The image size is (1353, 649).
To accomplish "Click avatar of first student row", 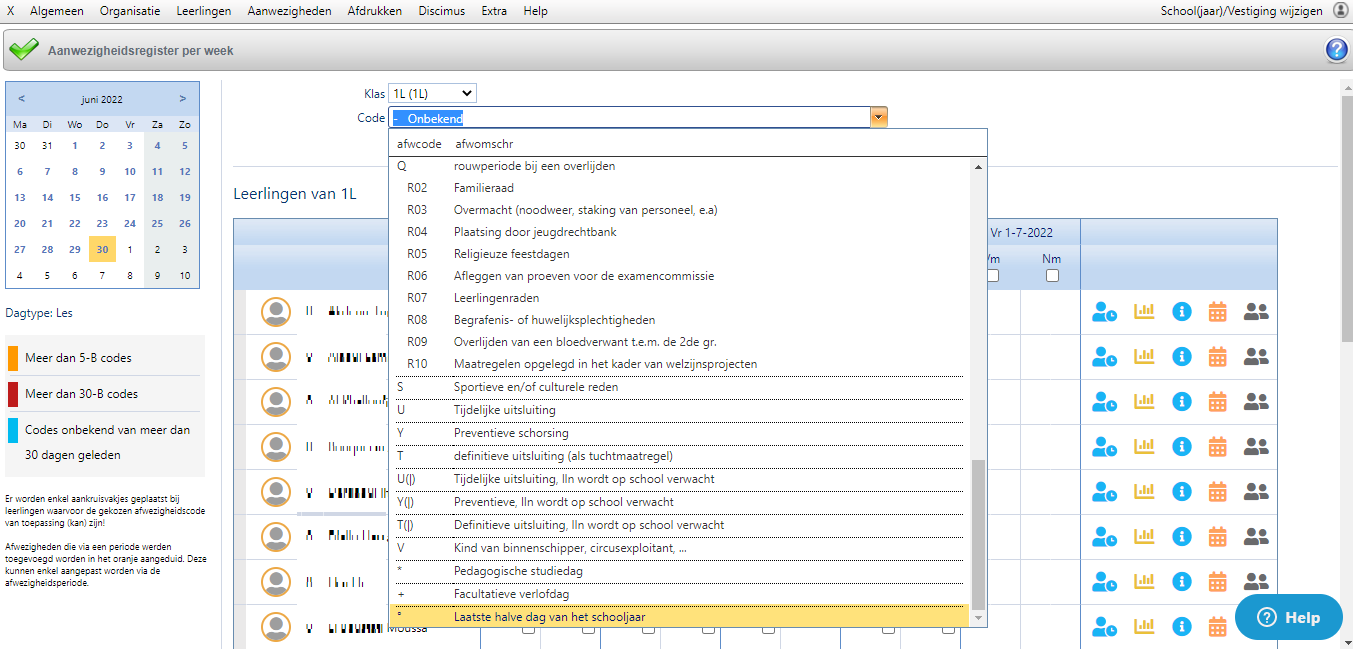I will pyautogui.click(x=276, y=312).
